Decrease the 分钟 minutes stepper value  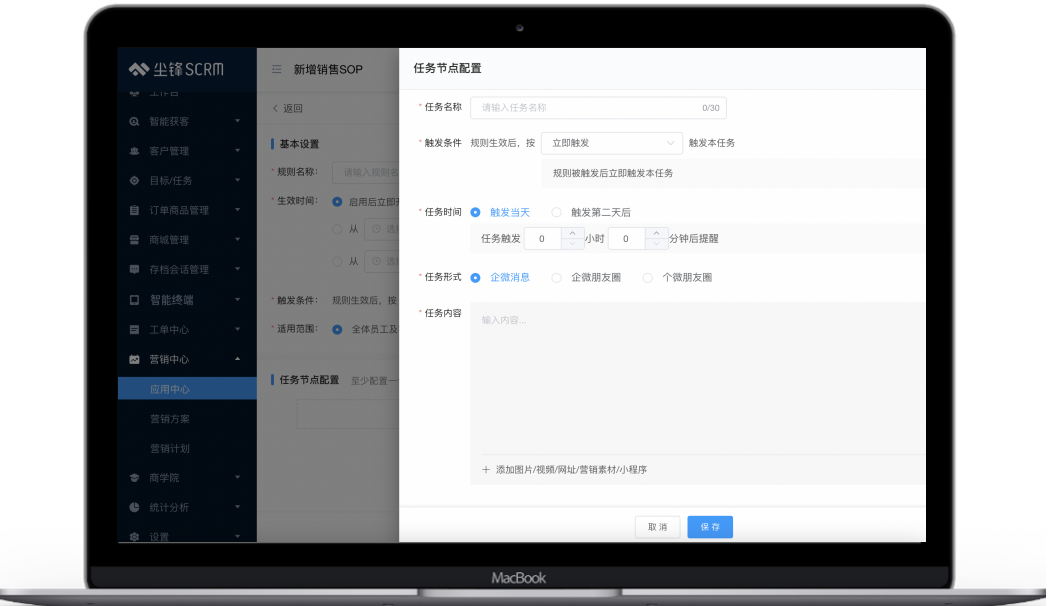coord(656,244)
